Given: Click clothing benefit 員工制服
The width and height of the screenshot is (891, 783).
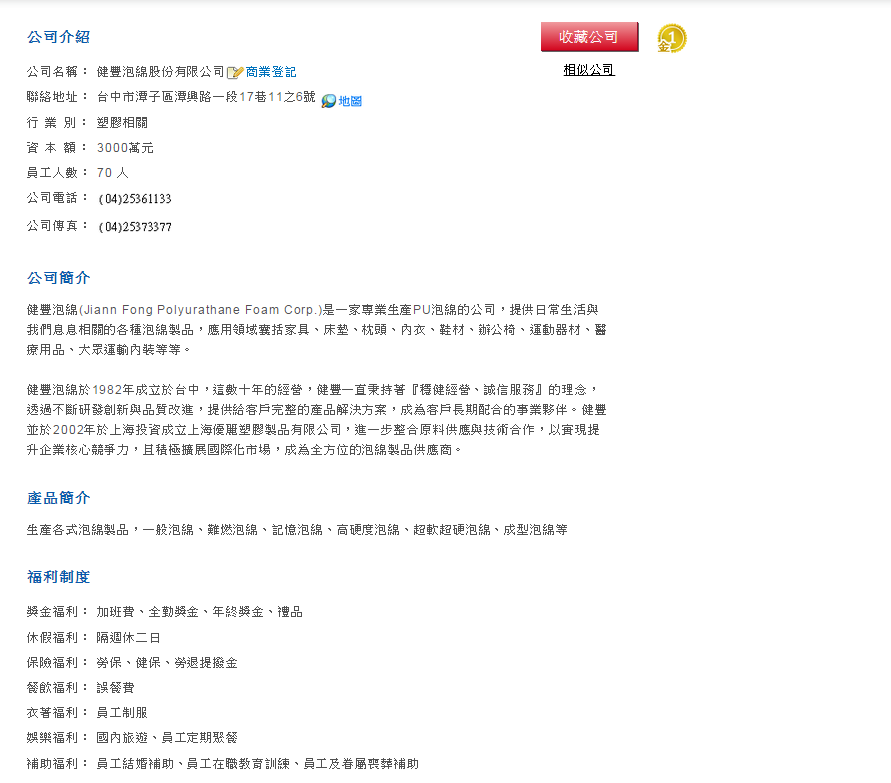Looking at the screenshot, I should click(122, 713).
